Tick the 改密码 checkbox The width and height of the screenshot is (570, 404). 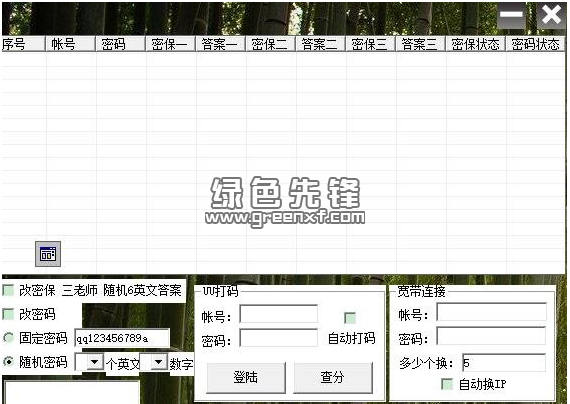point(8,314)
